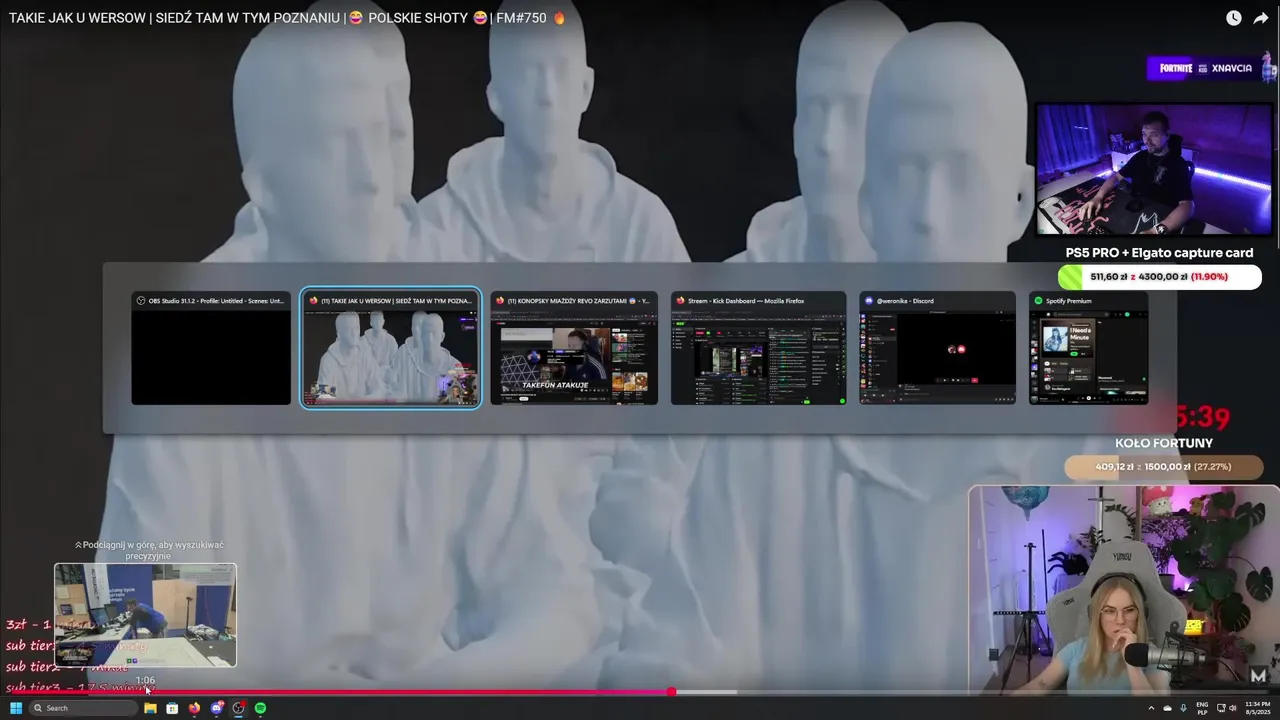Click Firefox icon on KONOPSKY thumbnail title
1280x720 pixels.
coord(500,300)
